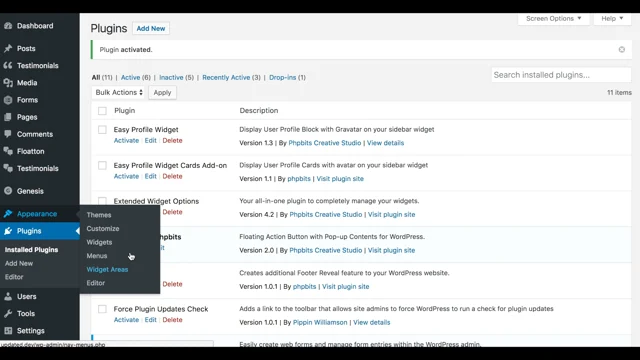Screen dimensions: 640x360
Task: Filter plugins by Inactive
Action: [171, 78]
